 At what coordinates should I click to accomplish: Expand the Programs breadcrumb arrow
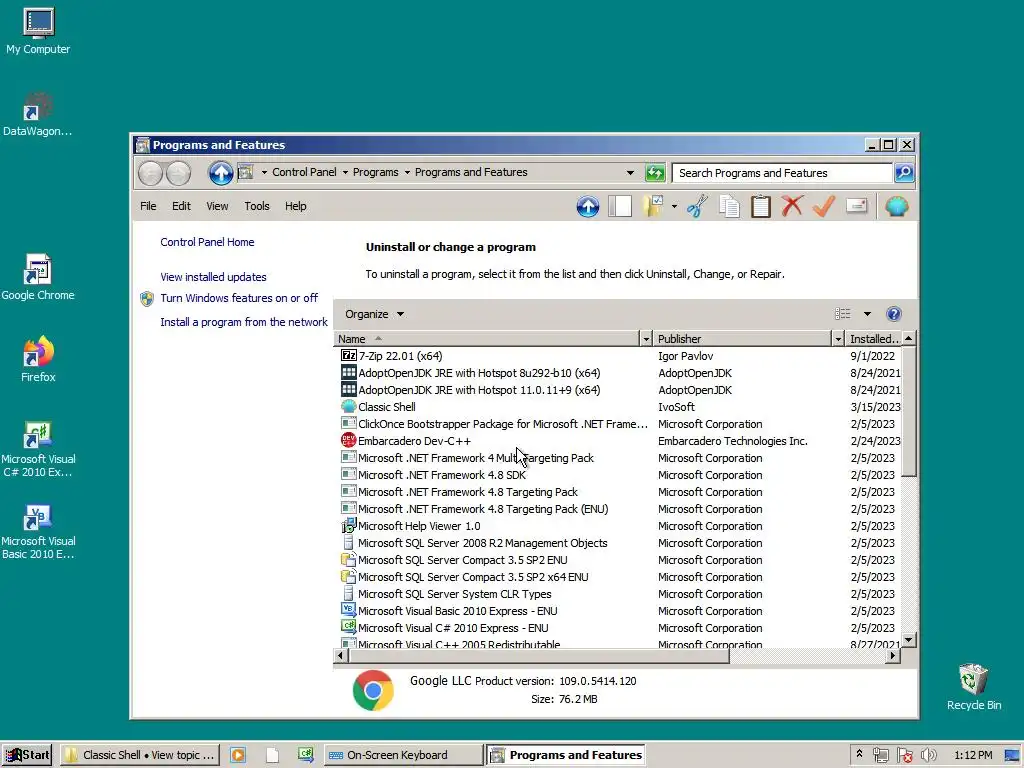[407, 172]
